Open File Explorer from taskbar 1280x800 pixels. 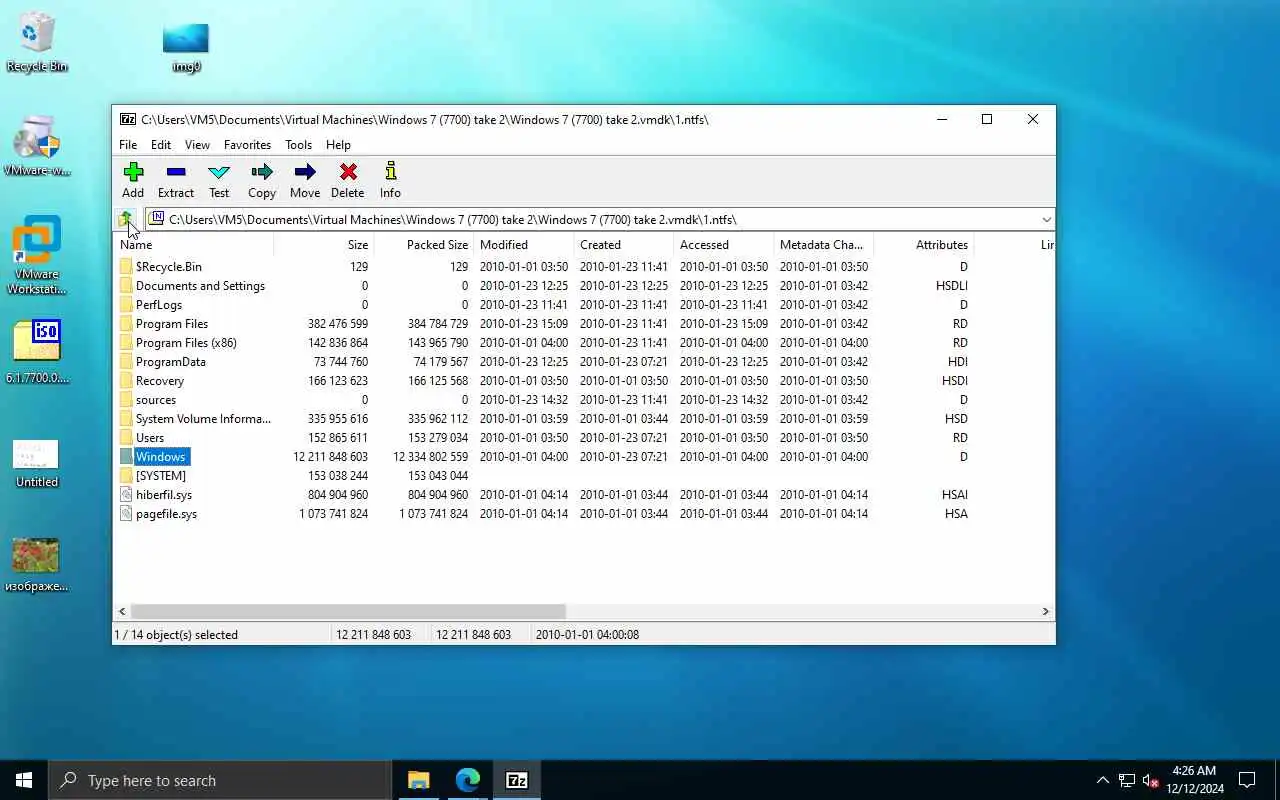[418, 780]
